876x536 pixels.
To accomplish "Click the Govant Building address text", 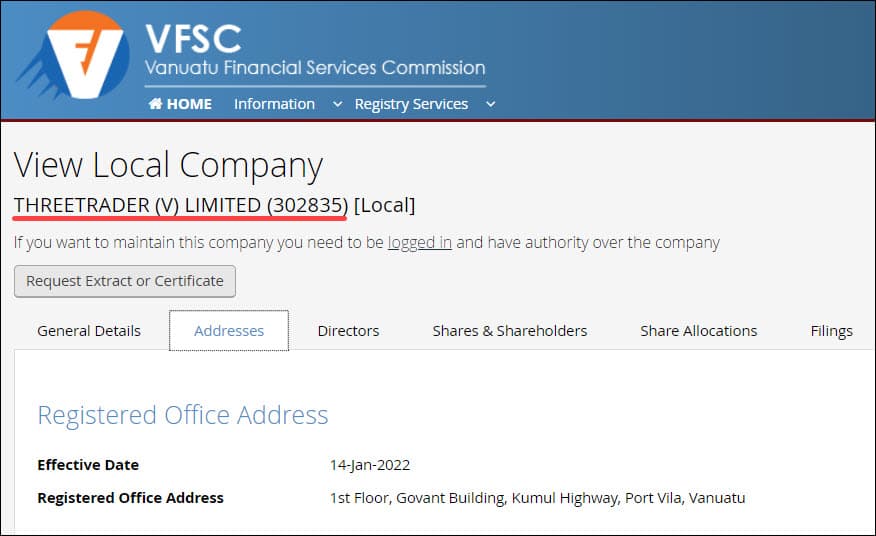I will [537, 498].
